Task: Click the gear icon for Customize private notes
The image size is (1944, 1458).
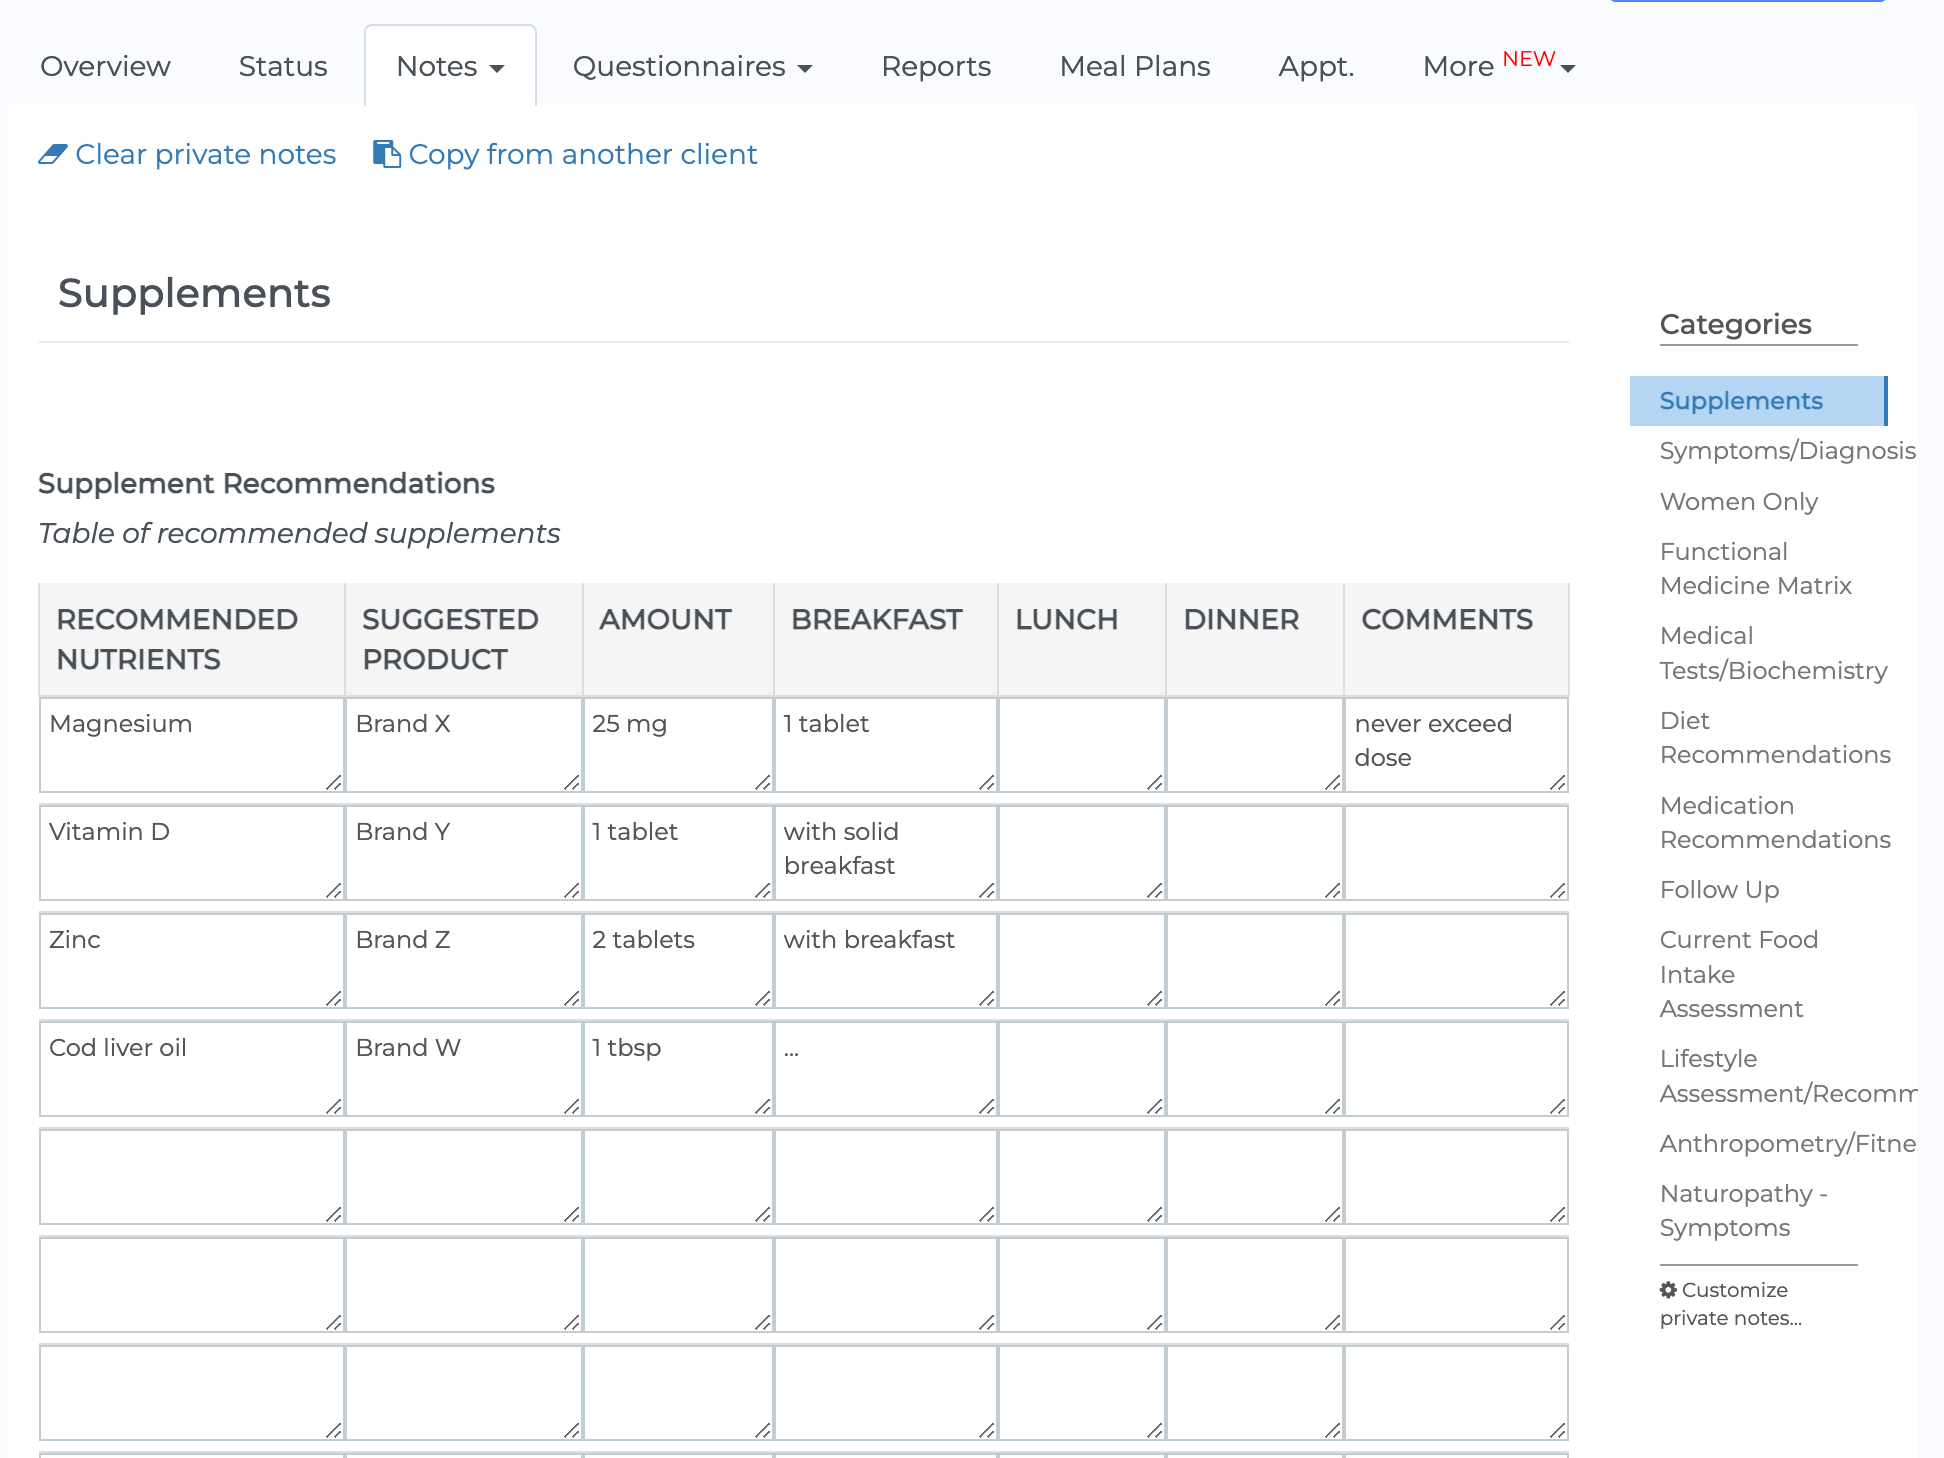Action: [1667, 1290]
